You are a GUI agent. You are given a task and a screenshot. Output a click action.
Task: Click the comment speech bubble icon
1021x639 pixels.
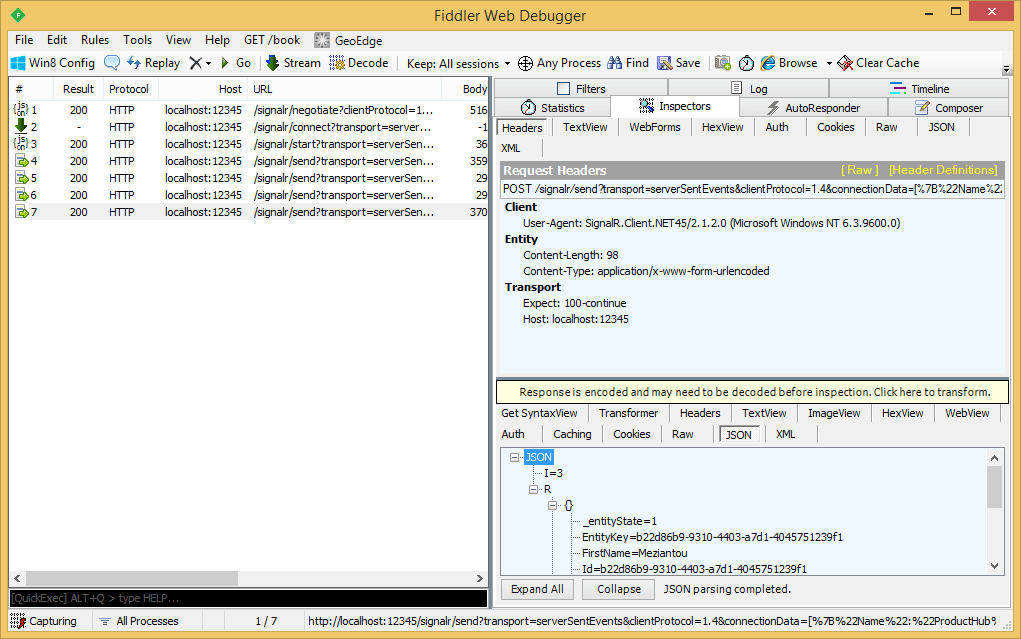coord(112,63)
